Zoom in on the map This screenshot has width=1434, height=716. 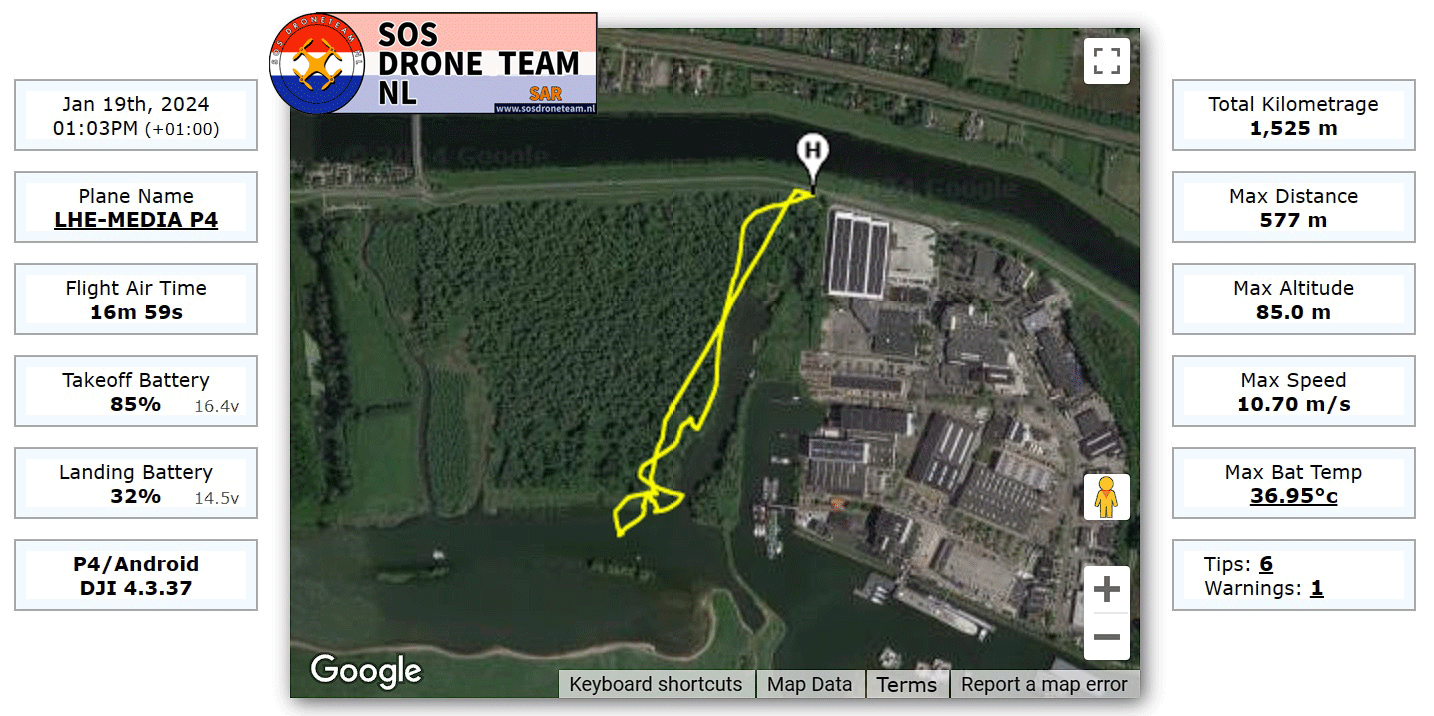click(x=1106, y=589)
